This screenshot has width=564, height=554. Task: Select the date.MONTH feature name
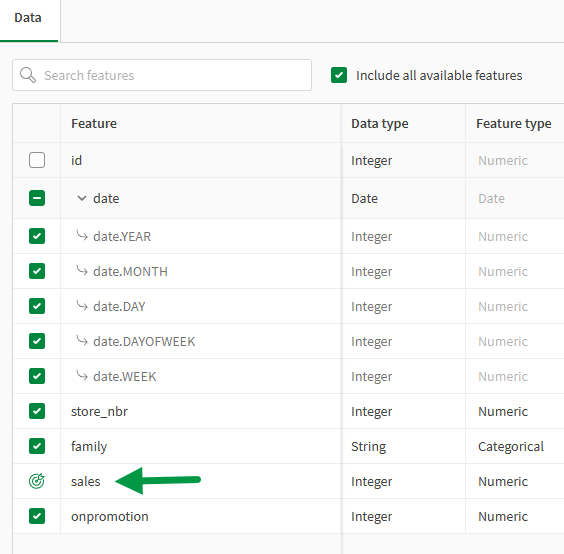[130, 271]
